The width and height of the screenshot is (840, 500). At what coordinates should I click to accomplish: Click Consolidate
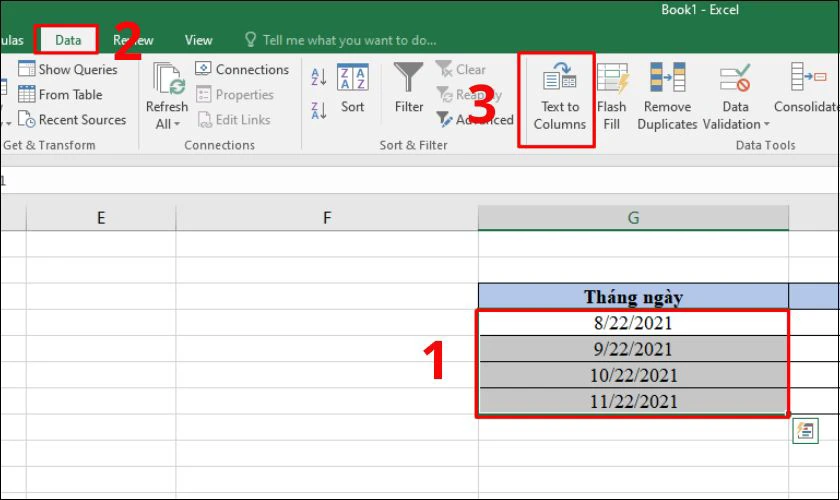pyautogui.click(x=807, y=88)
